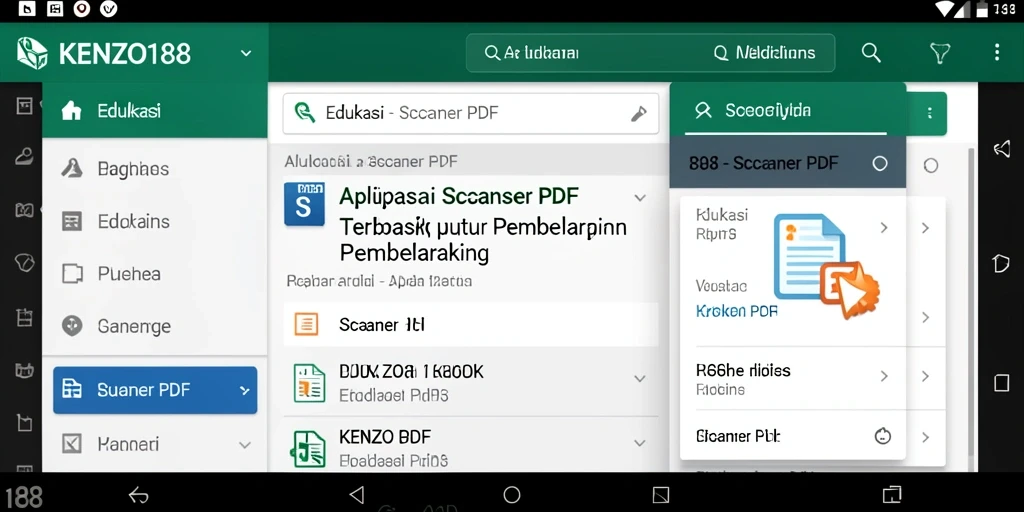Expand the outer chevron beside Gloaner Pbk
This screenshot has width=1024, height=512.
click(925, 437)
